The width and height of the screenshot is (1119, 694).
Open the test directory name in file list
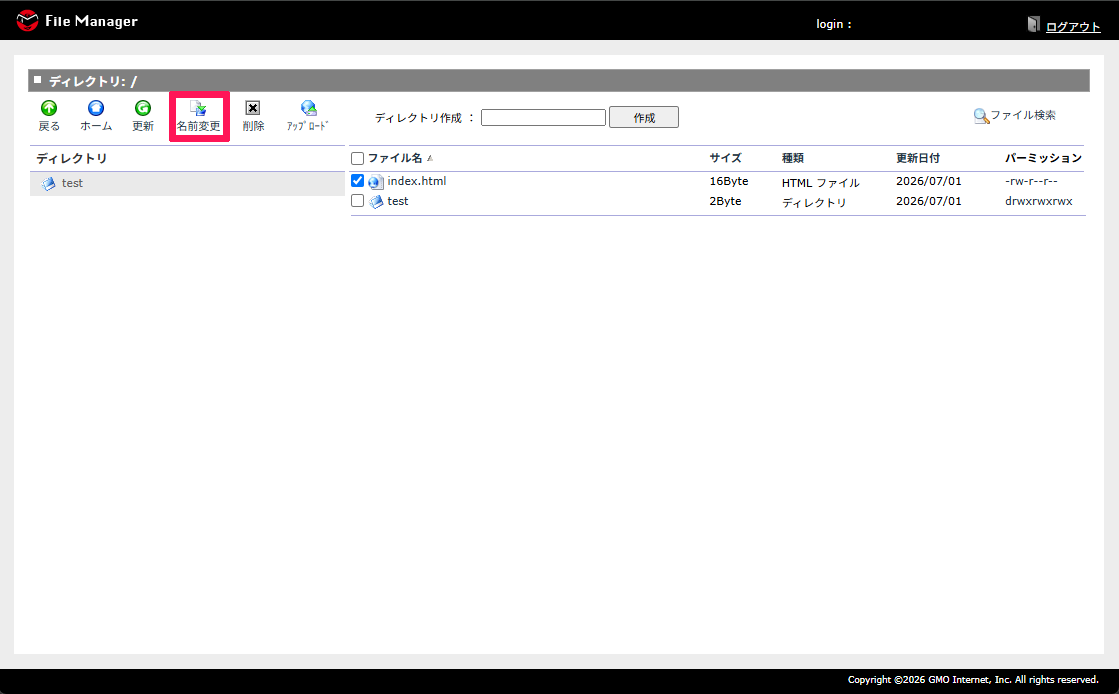tap(398, 201)
